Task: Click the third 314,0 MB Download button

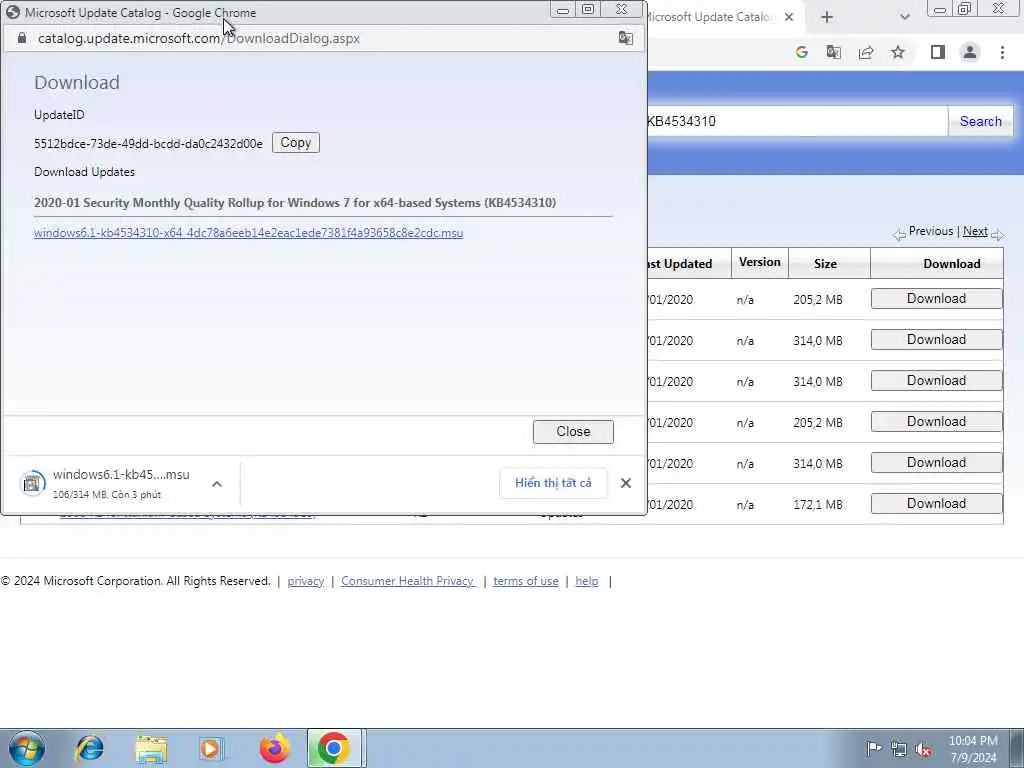Action: pos(936,462)
